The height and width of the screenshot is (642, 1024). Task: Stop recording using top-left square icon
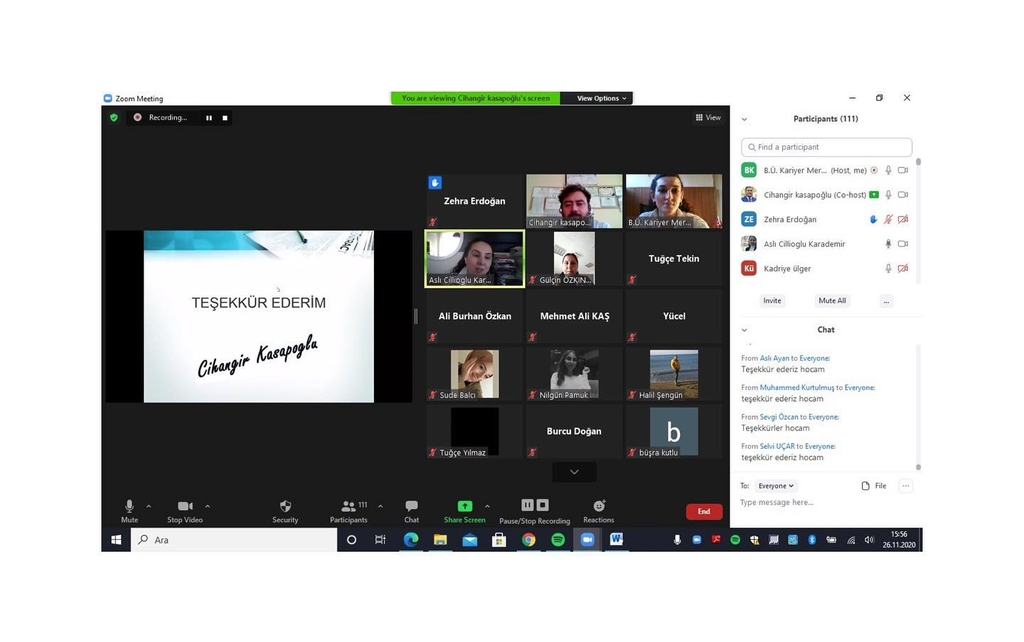coord(225,118)
